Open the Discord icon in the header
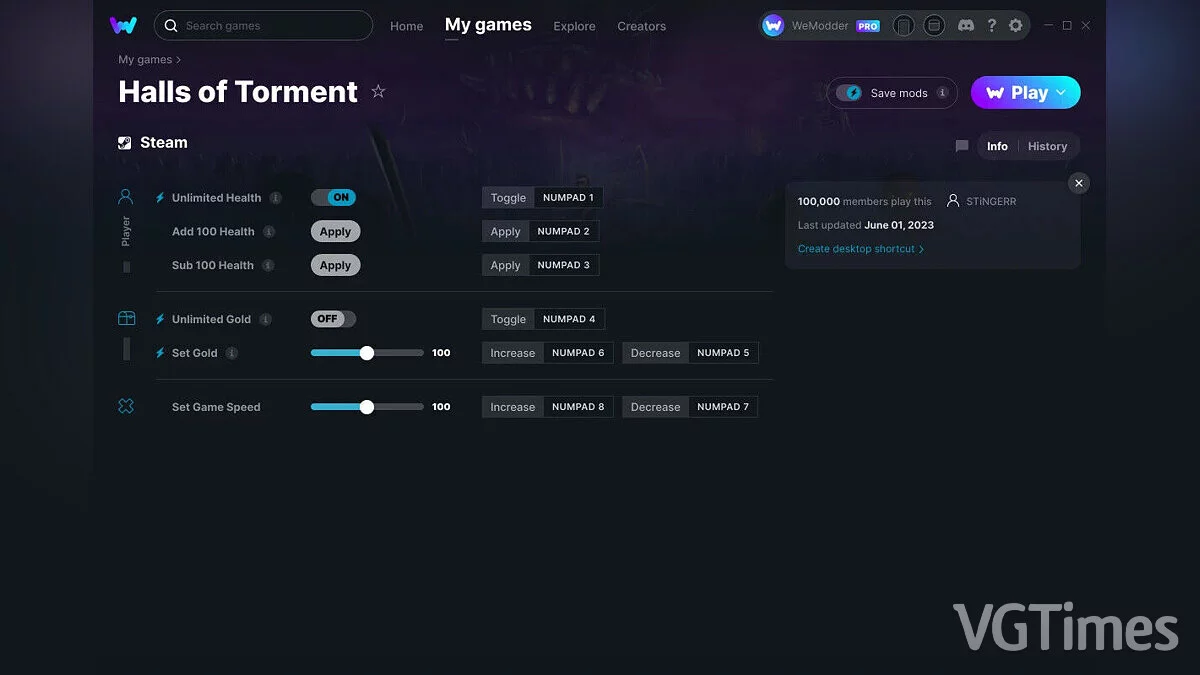The width and height of the screenshot is (1200, 675). pos(965,26)
